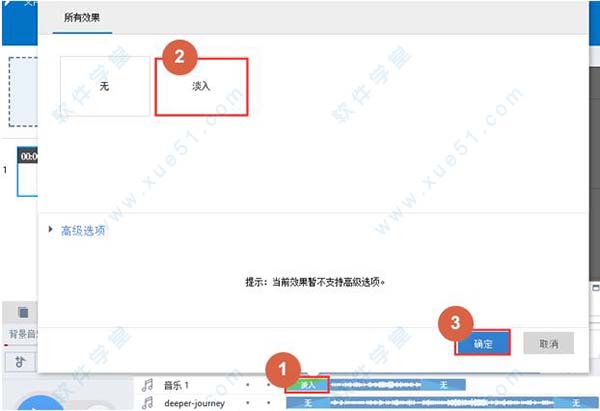
Task: Open the 背景音乐 panel tab
Action: (24, 332)
